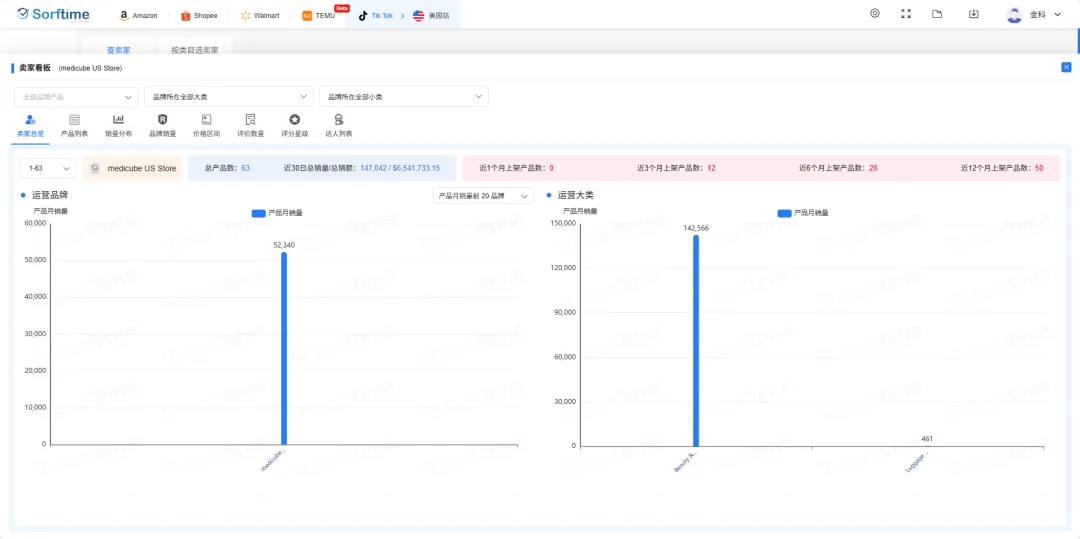Click the Beauty &... axis label

[x=686, y=461]
